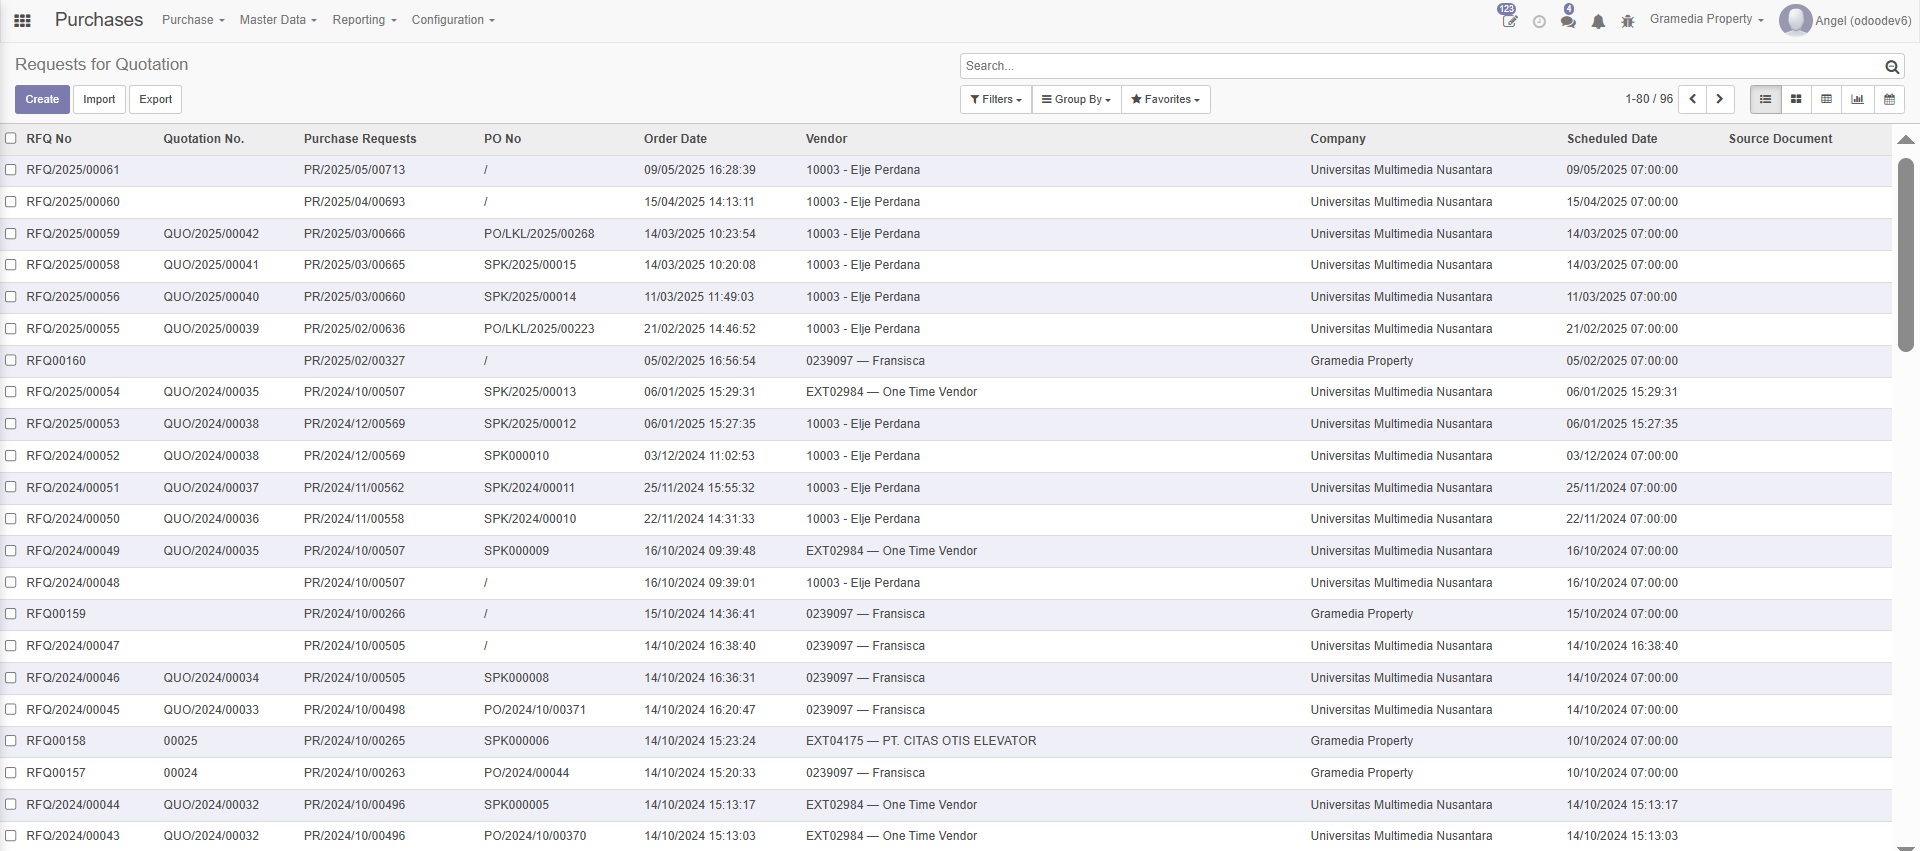Open record RFQ/2024/00050

click(x=73, y=519)
